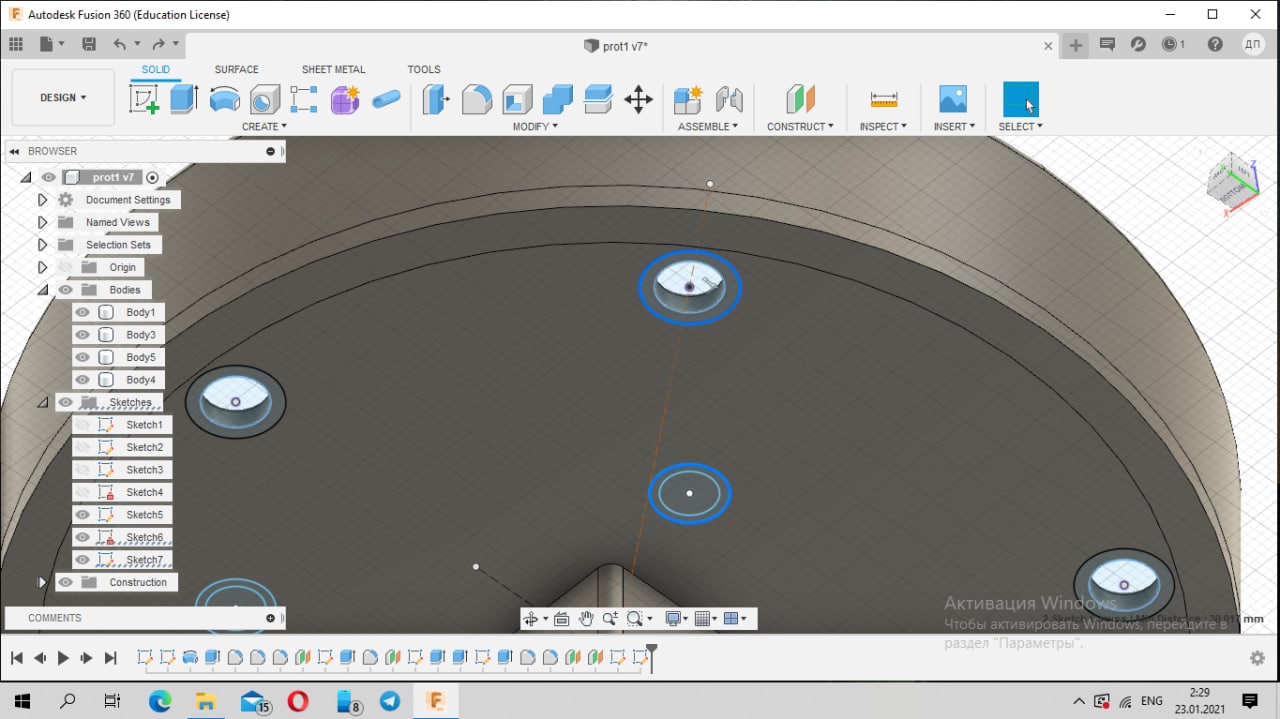Image resolution: width=1280 pixels, height=719 pixels.
Task: Select the Combine tool
Action: pos(558,99)
